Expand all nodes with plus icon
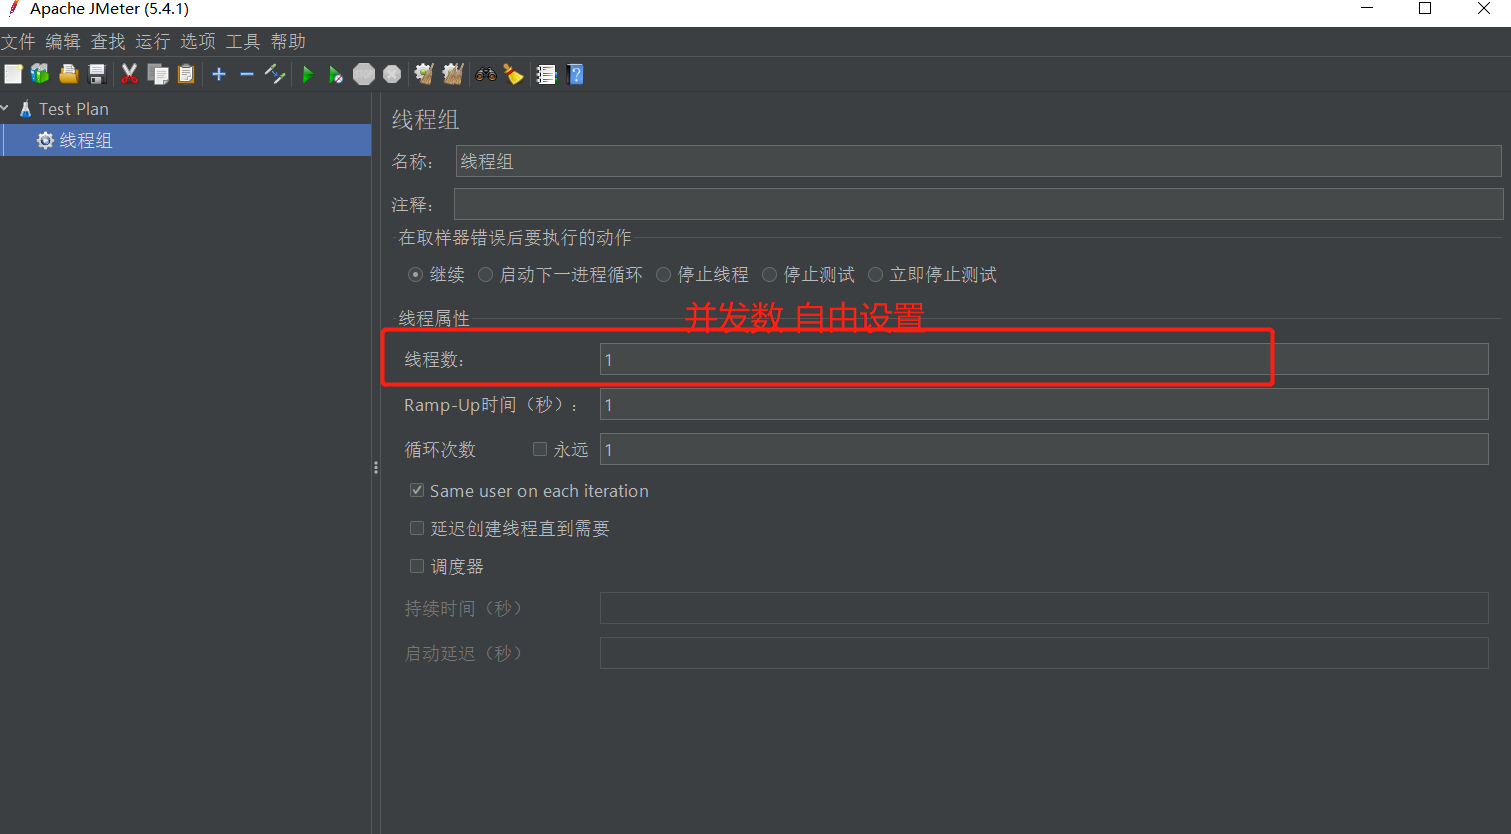This screenshot has height=834, width=1511. [219, 74]
